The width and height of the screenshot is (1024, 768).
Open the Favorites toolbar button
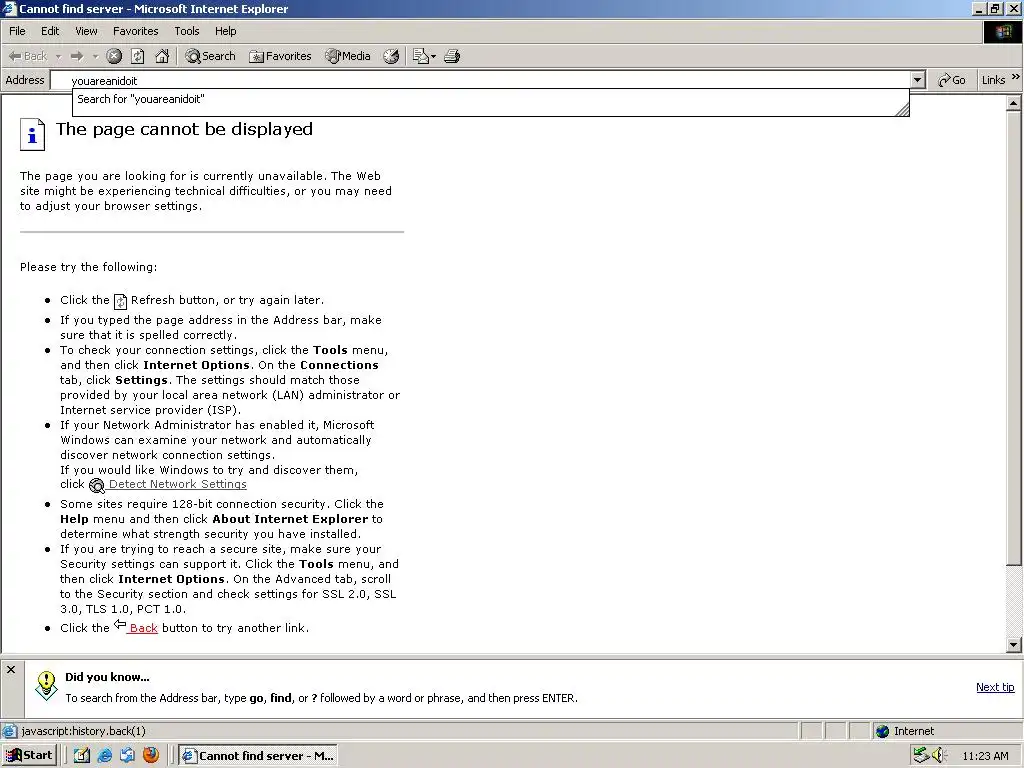280,56
